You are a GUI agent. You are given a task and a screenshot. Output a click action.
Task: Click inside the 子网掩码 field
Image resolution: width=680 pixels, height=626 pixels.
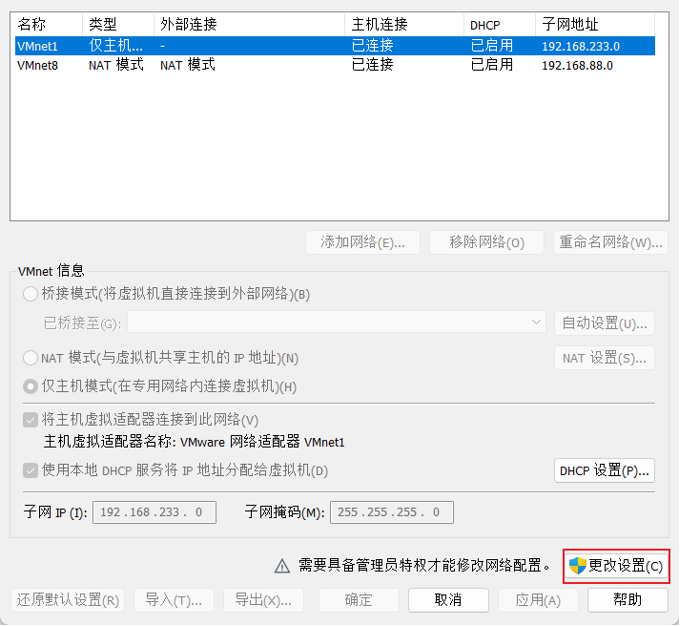(x=392, y=512)
